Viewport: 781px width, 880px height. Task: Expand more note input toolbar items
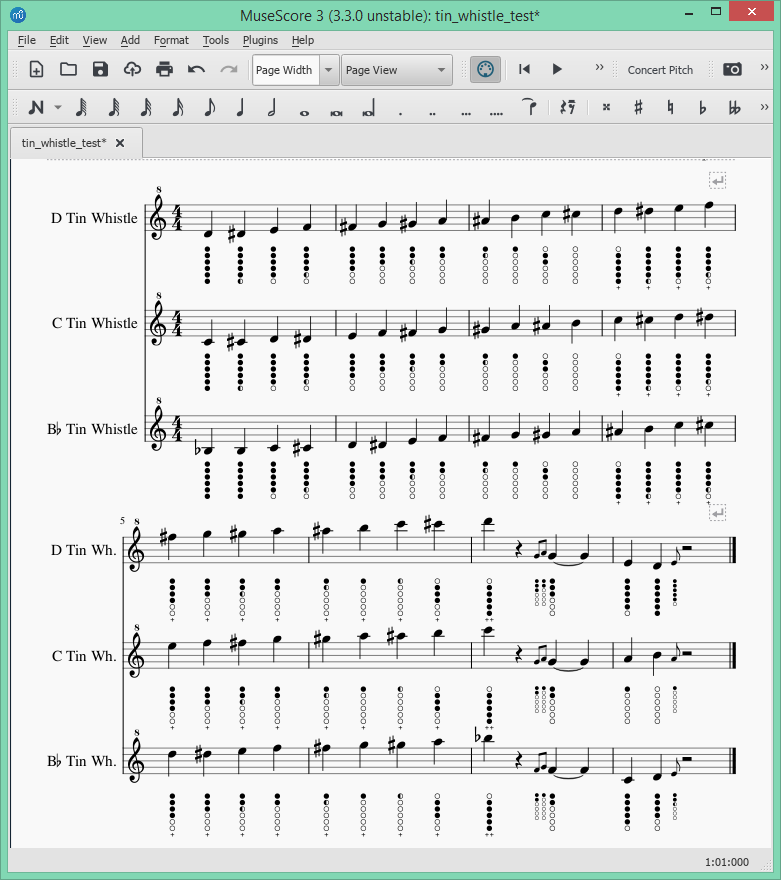click(x=764, y=107)
